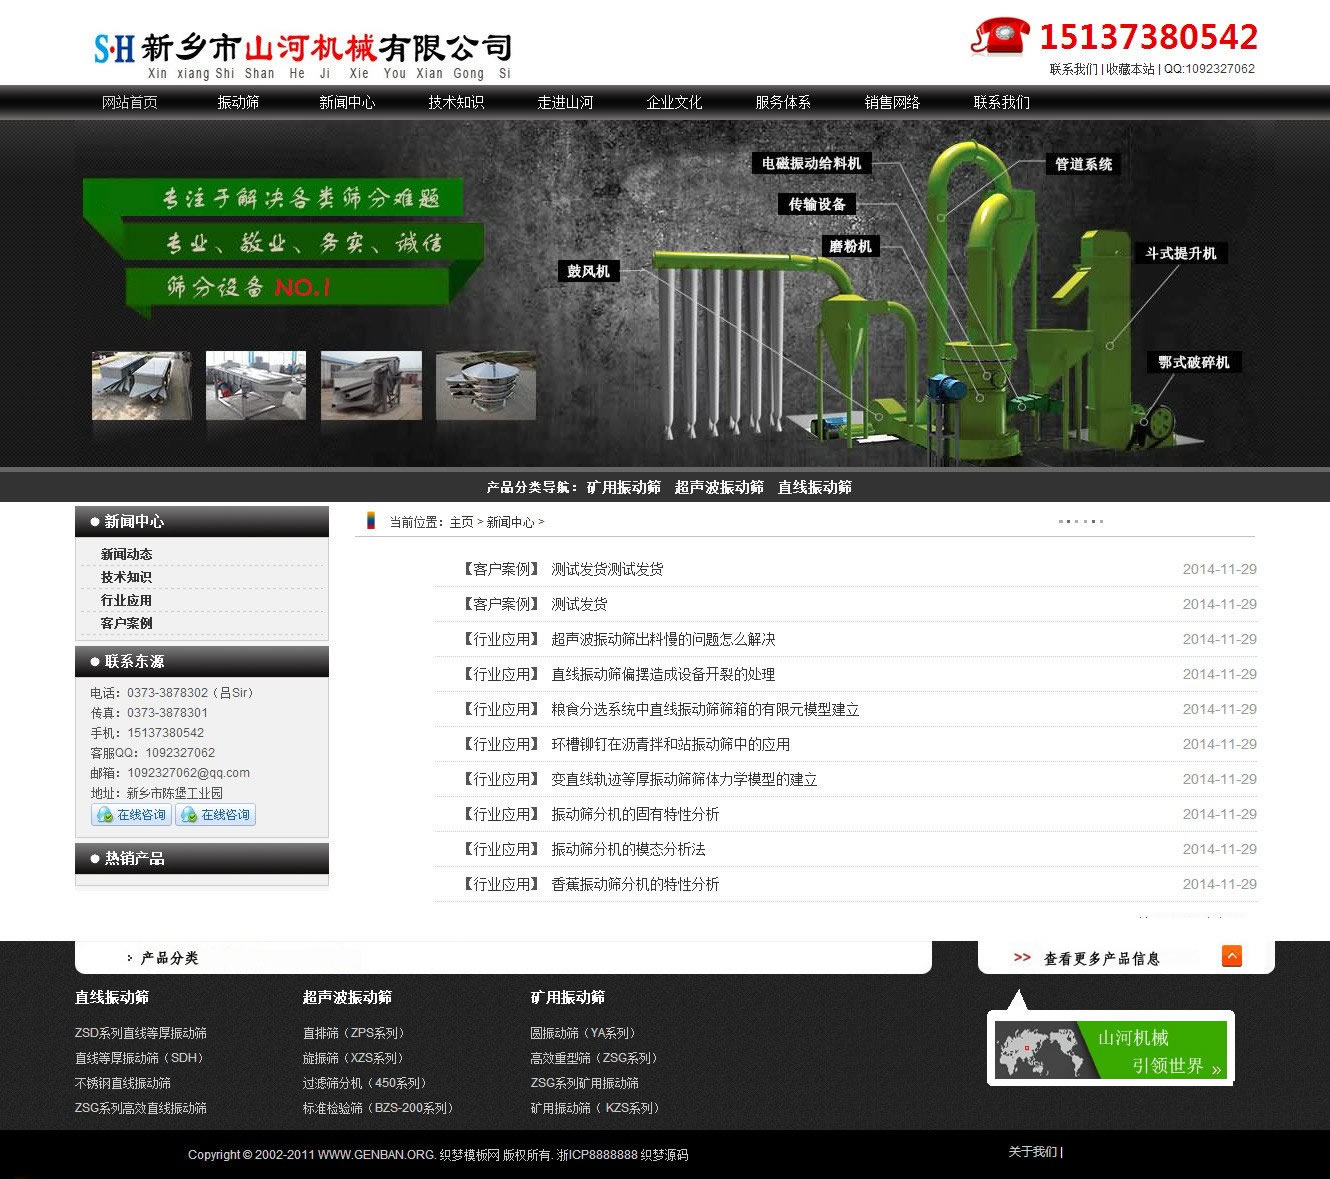Image resolution: width=1330 pixels, height=1179 pixels.
Task: Open 不锈钢直线振动筛 product link
Action: (123, 1083)
